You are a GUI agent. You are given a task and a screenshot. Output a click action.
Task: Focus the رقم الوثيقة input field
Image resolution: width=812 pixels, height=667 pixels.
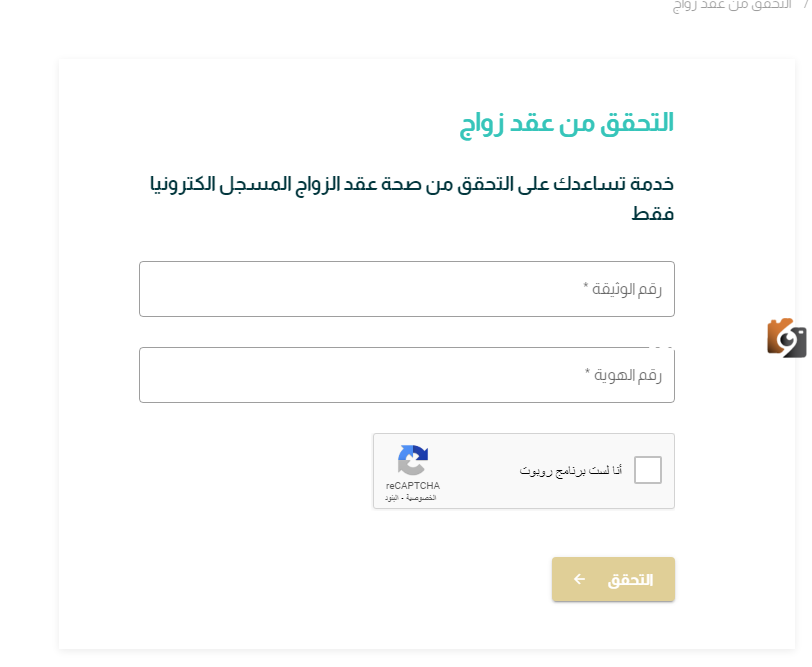coord(407,289)
